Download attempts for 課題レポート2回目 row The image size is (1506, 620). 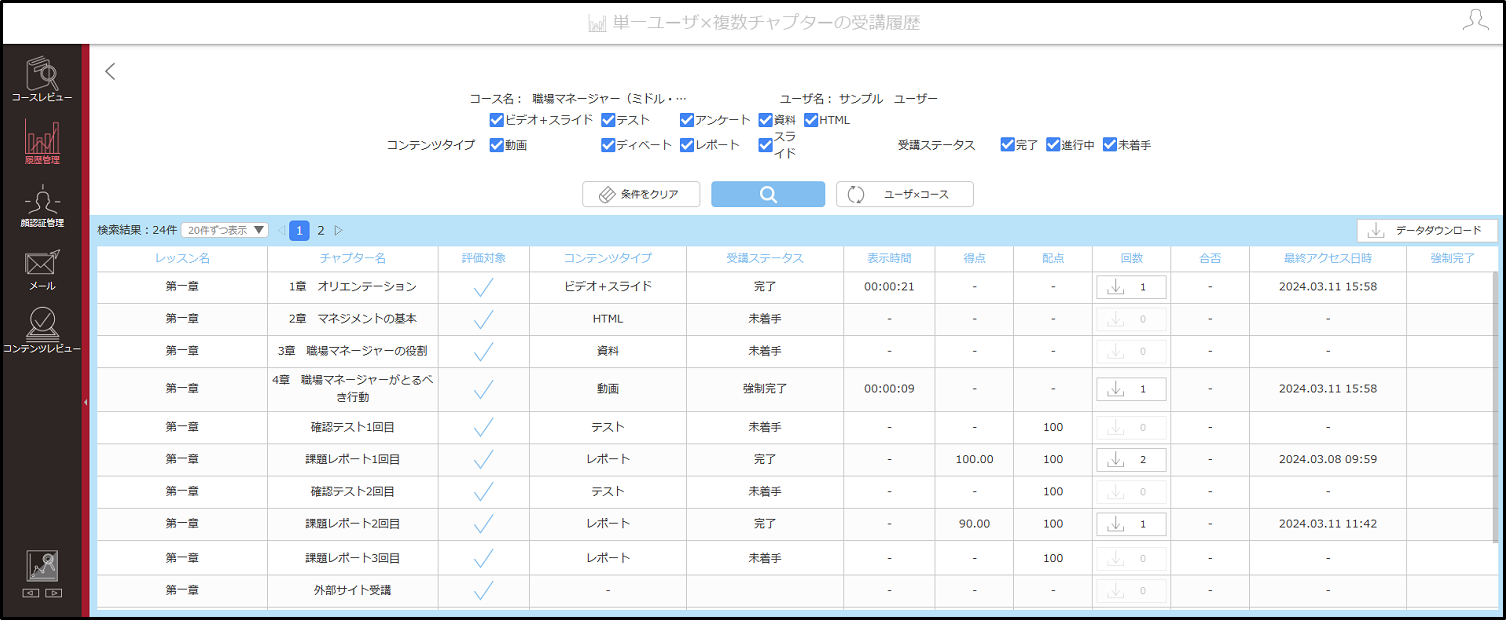tap(1131, 524)
